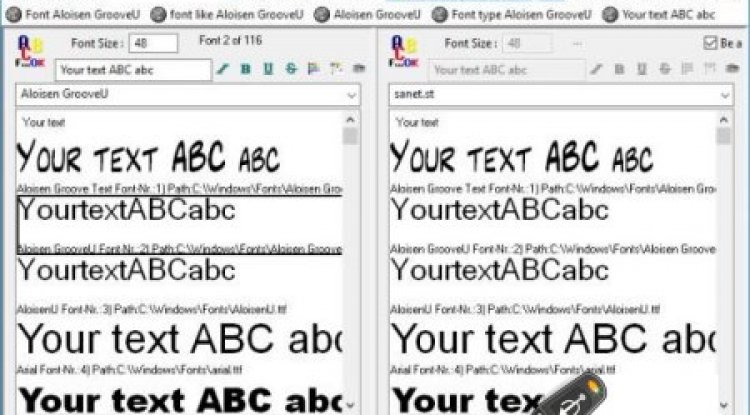750x415 pixels.
Task: Open the 'Your text ABC abc' top link
Action: pos(669,14)
